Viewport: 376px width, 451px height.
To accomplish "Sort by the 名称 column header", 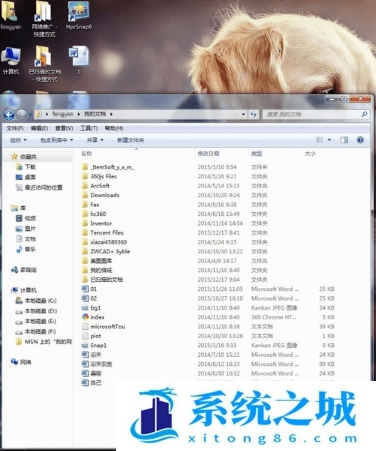I will (86, 154).
